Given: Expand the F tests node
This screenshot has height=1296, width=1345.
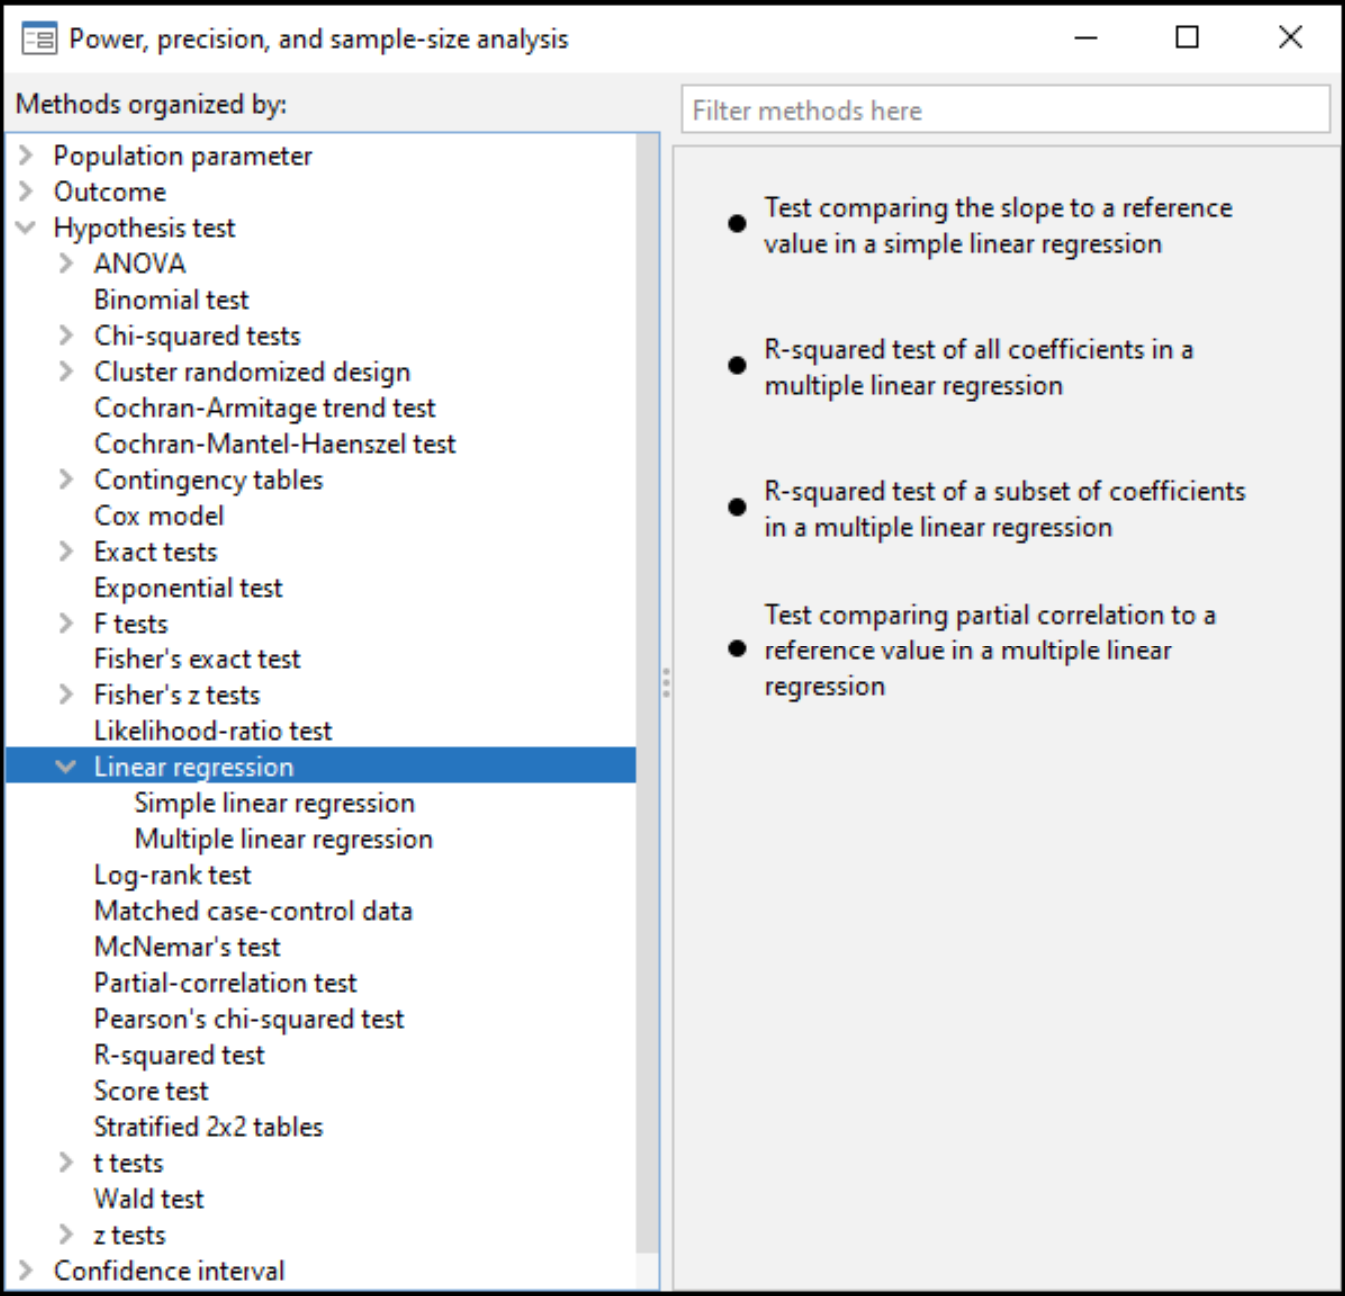Looking at the screenshot, I should (66, 623).
